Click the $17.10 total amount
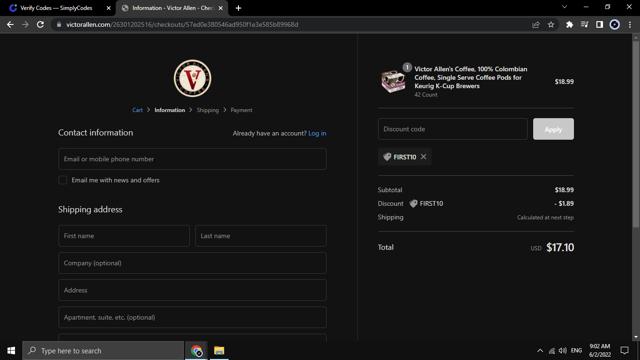 point(560,247)
